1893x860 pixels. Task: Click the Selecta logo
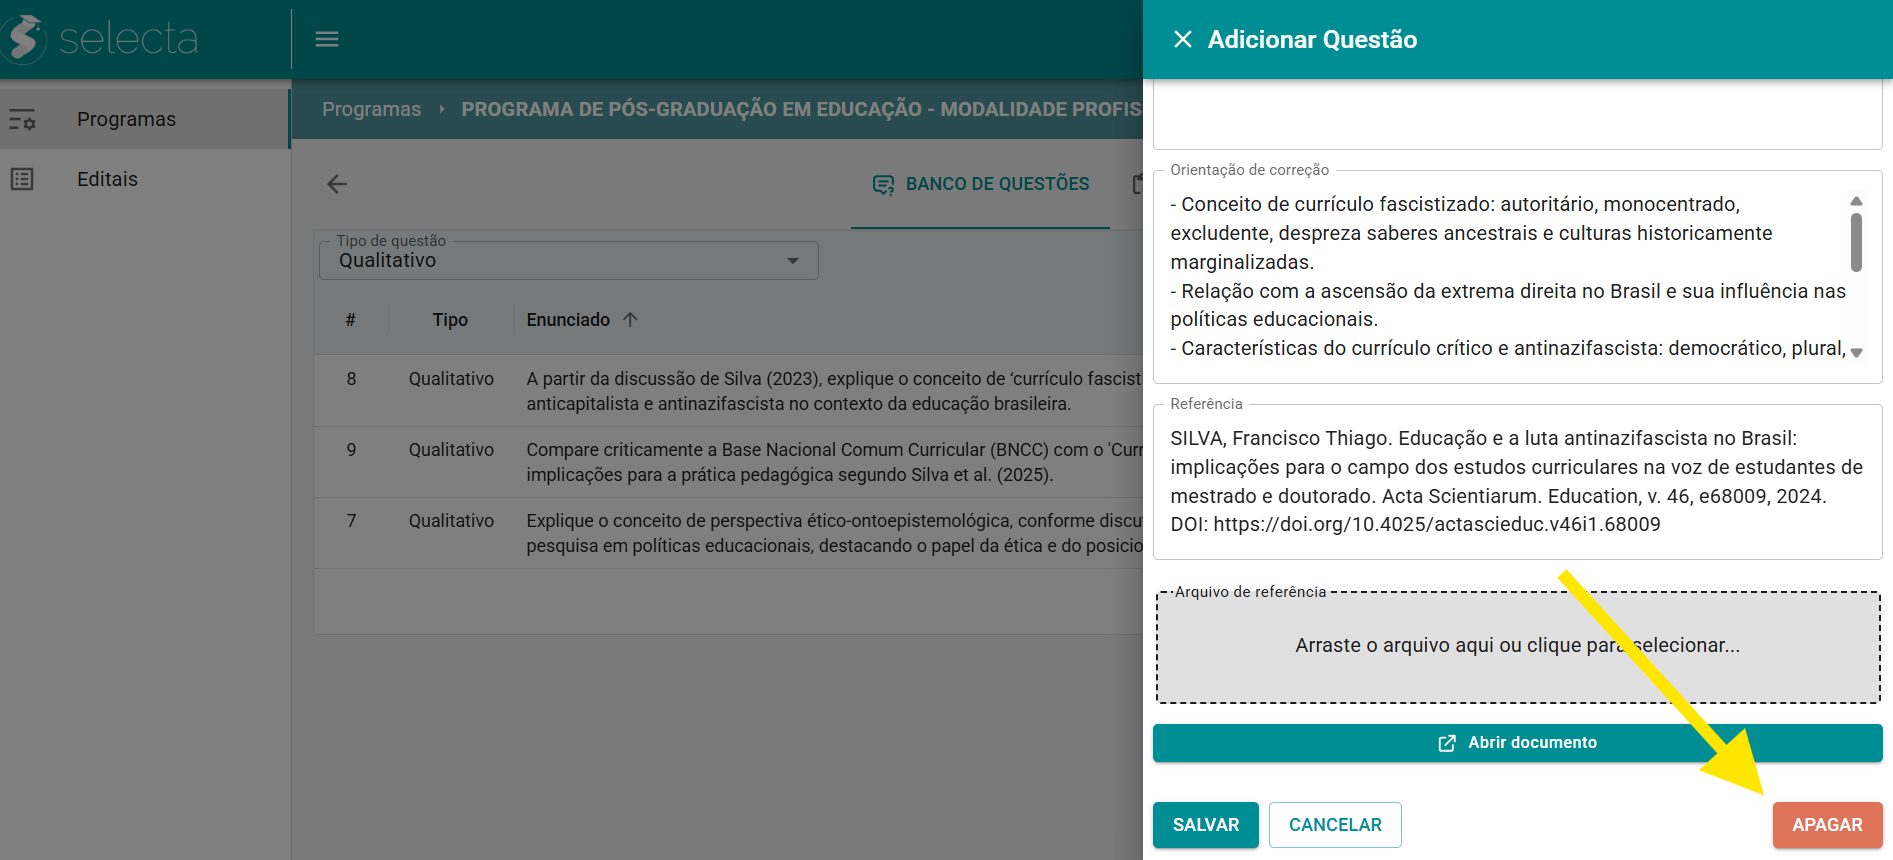coord(100,39)
